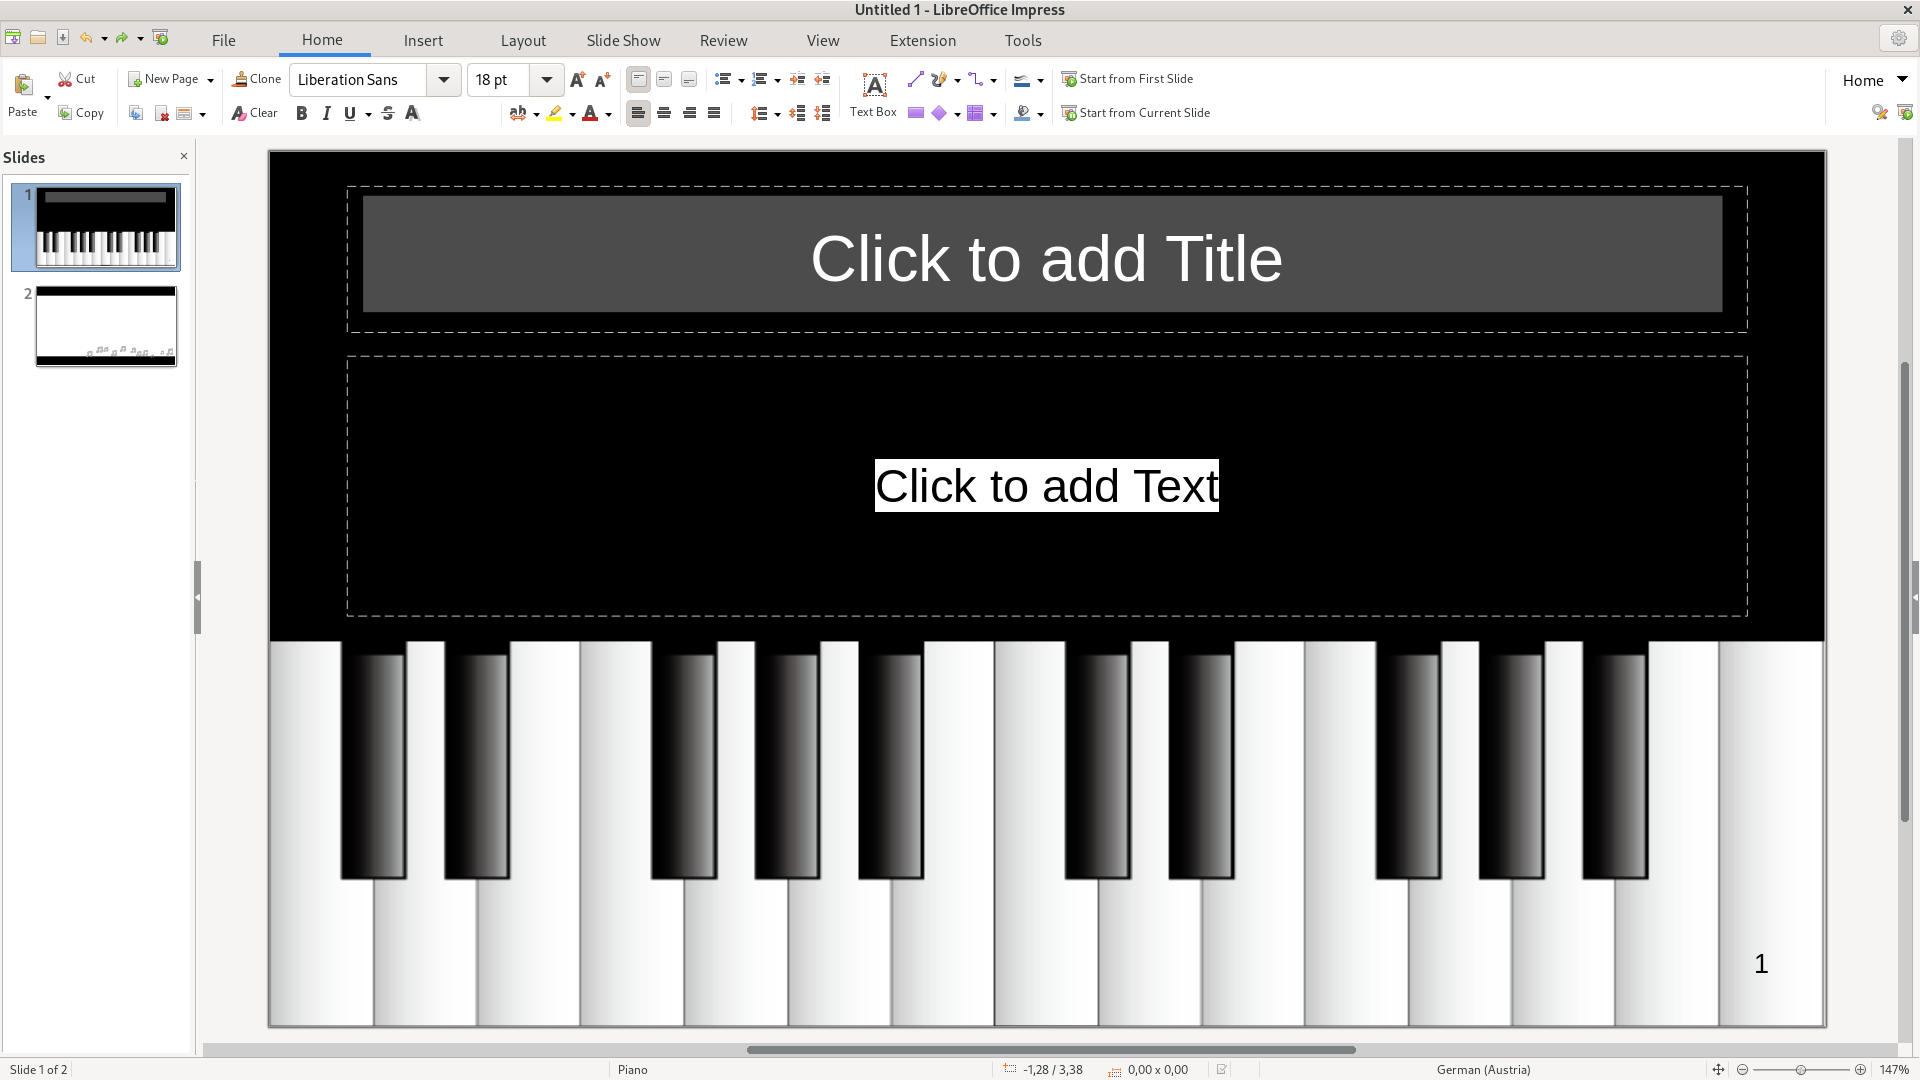Expand the 18 pt font size dropdown

[547, 80]
